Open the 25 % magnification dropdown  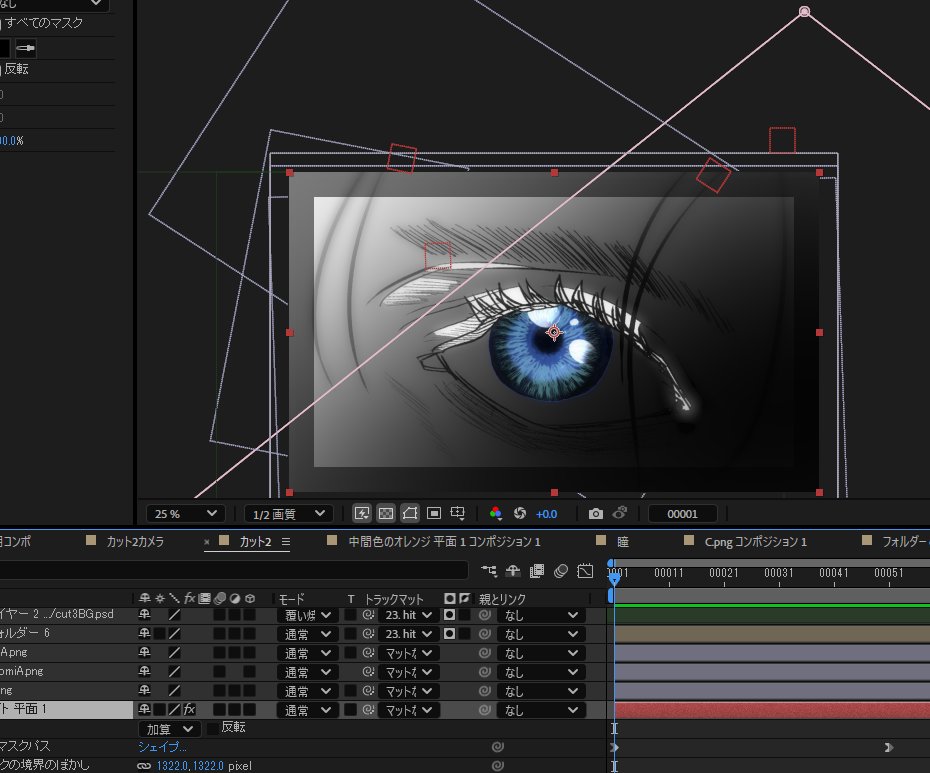point(185,514)
